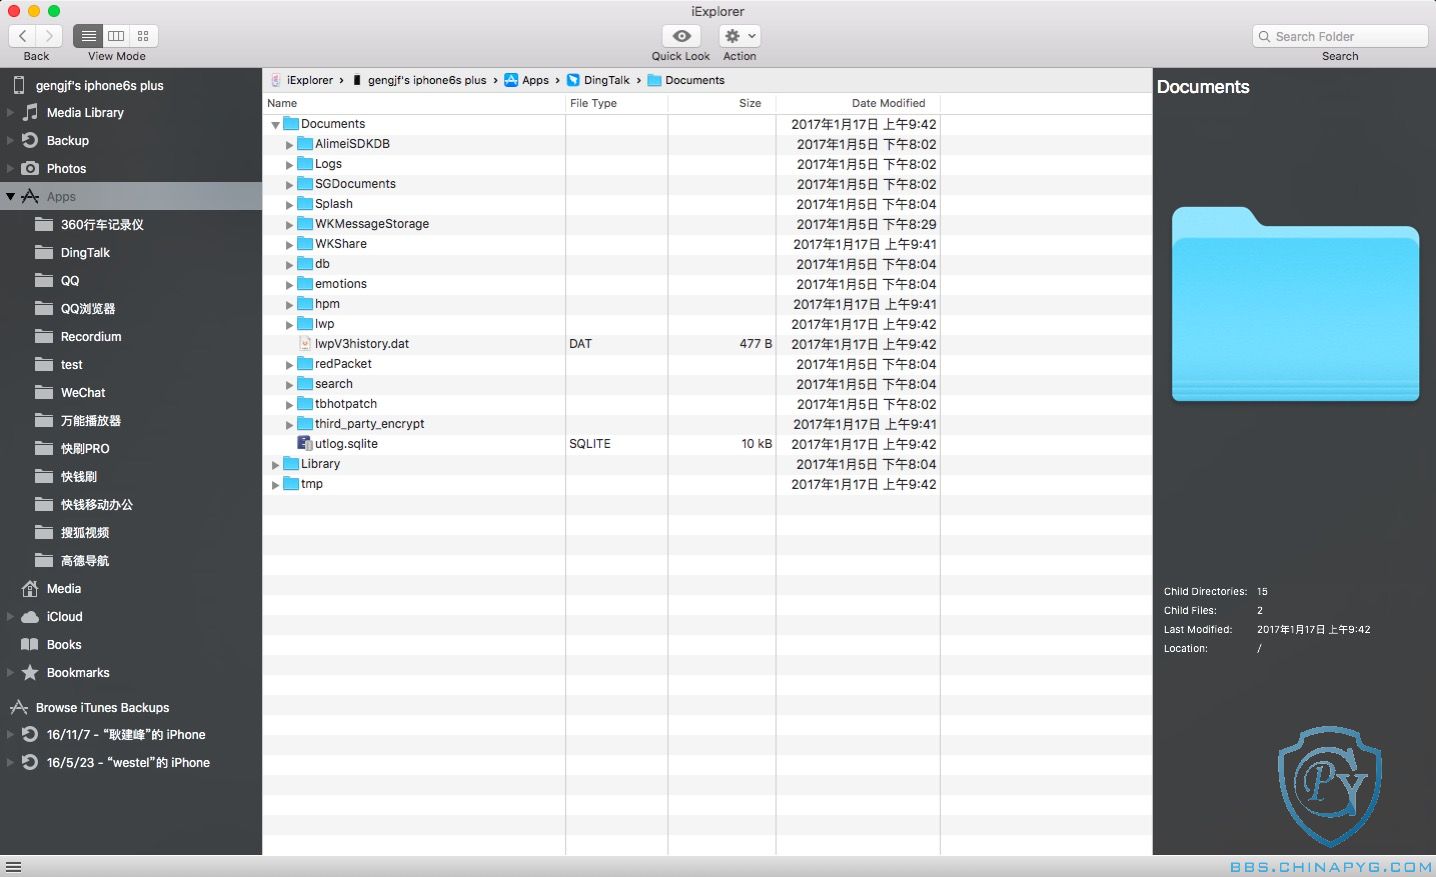Click Browse iTunes Backups

(102, 707)
